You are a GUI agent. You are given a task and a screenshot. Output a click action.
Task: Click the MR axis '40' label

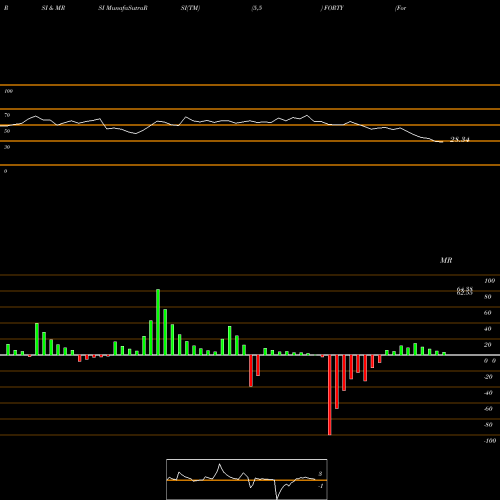coord(488,329)
